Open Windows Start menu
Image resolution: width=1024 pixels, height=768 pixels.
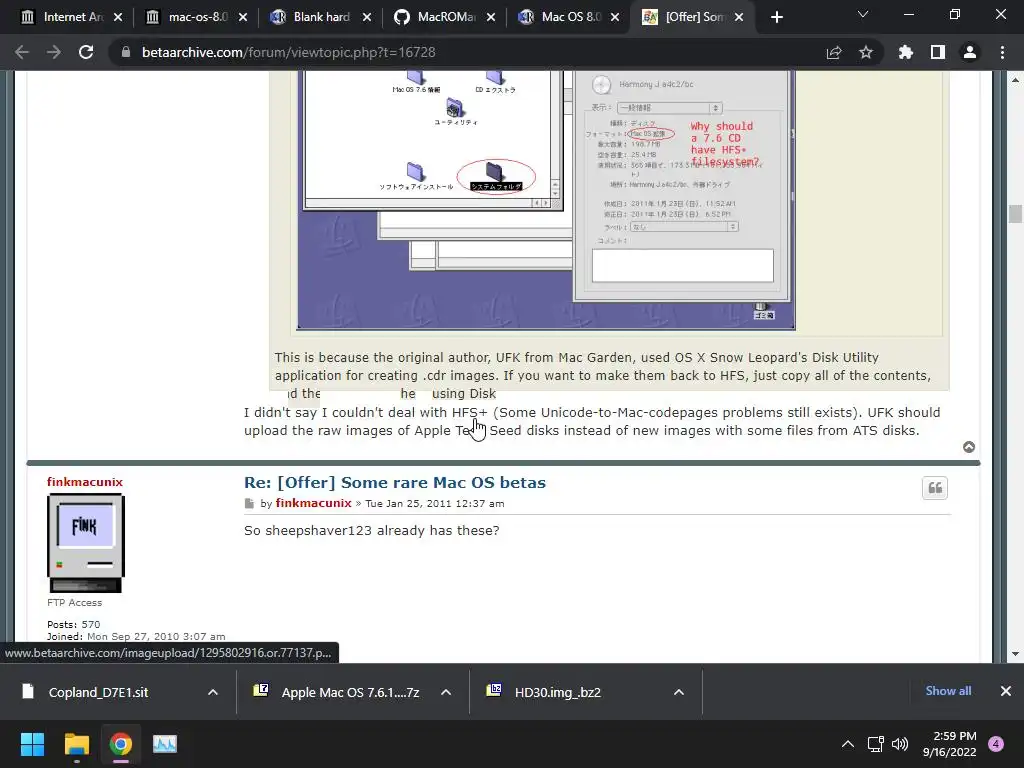pos(32,744)
